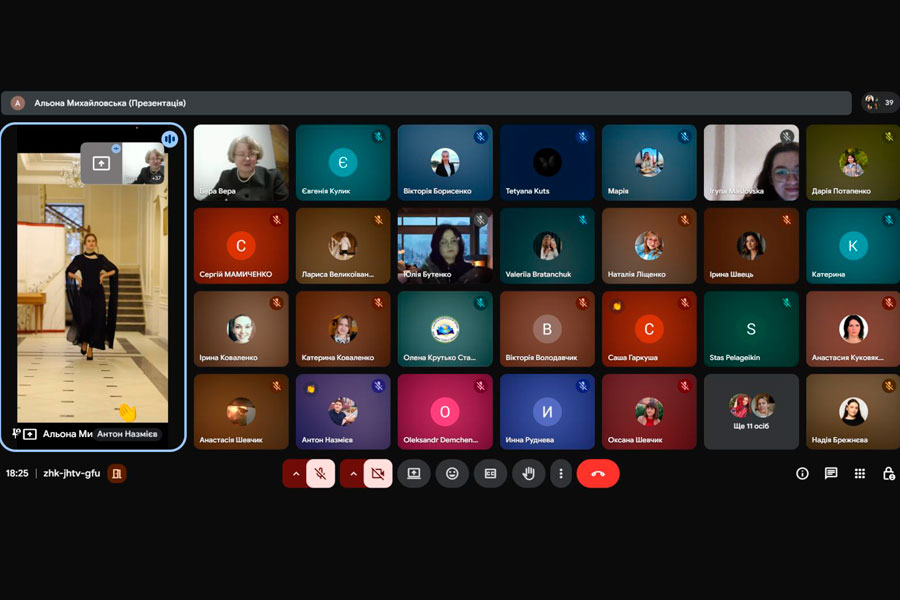The image size is (900, 600).
Task: Click muted mic icon on Сергій МАМИЧЕНКО tile
Action: (277, 220)
